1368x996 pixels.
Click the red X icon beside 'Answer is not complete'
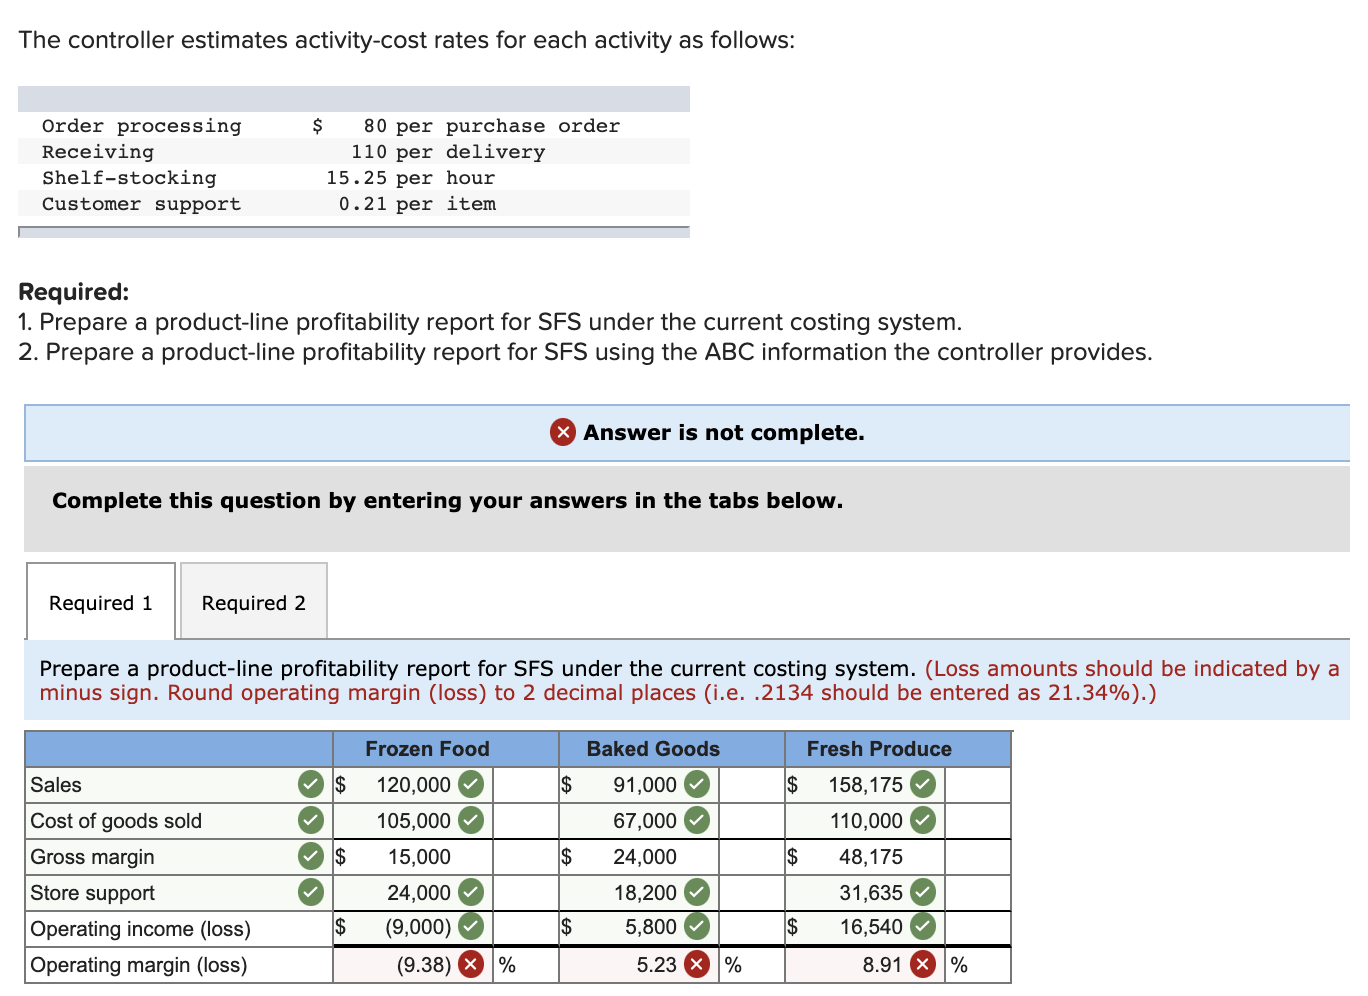[562, 432]
